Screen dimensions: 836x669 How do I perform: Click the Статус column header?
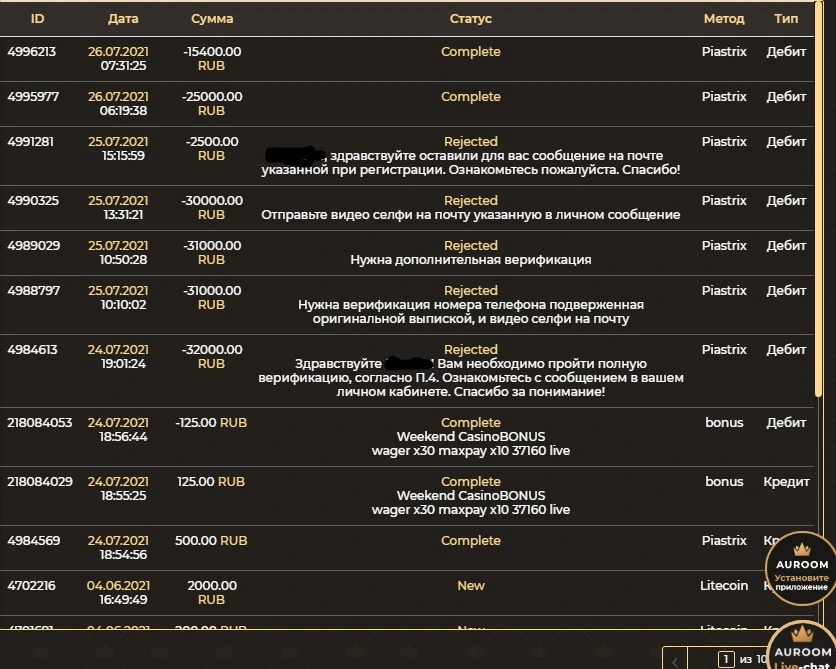pyautogui.click(x=470, y=19)
